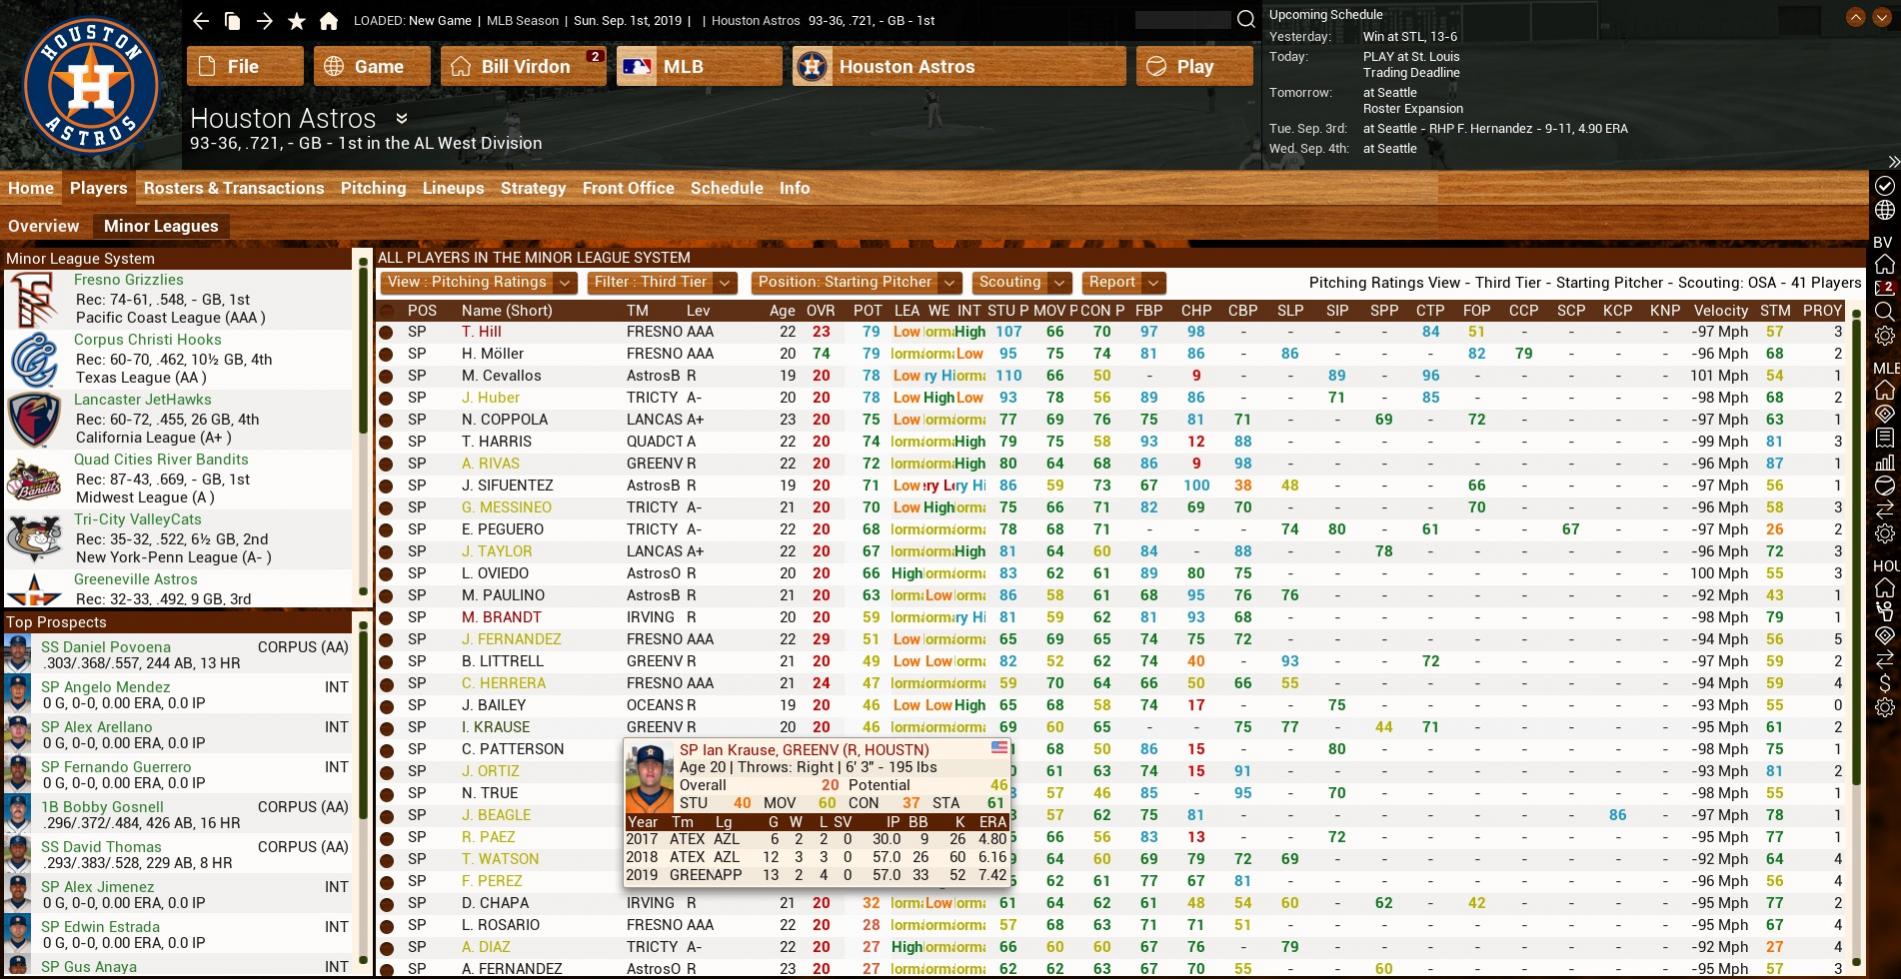
Task: Toggle the round marker for H. Möller
Action: [386, 354]
